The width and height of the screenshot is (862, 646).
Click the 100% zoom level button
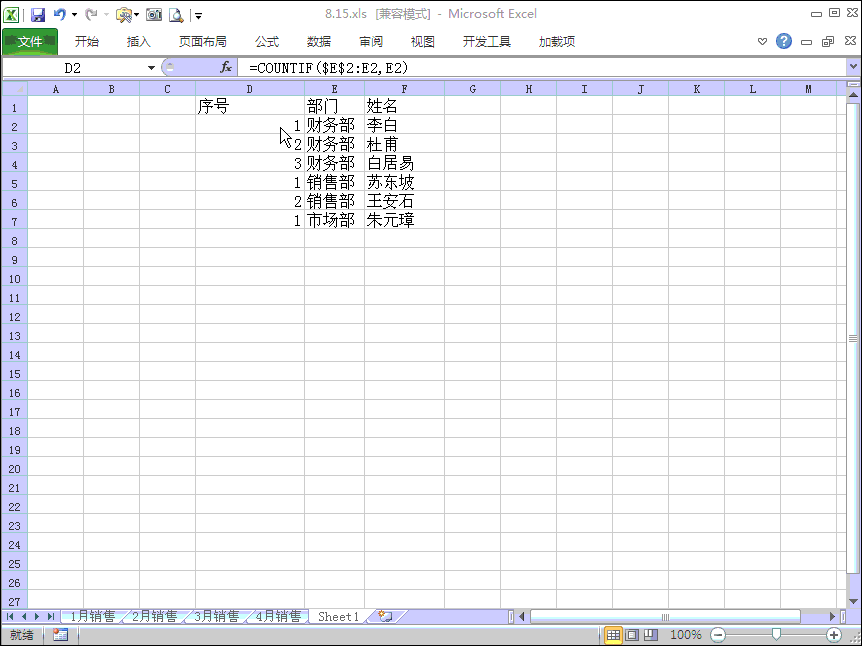[x=686, y=635]
